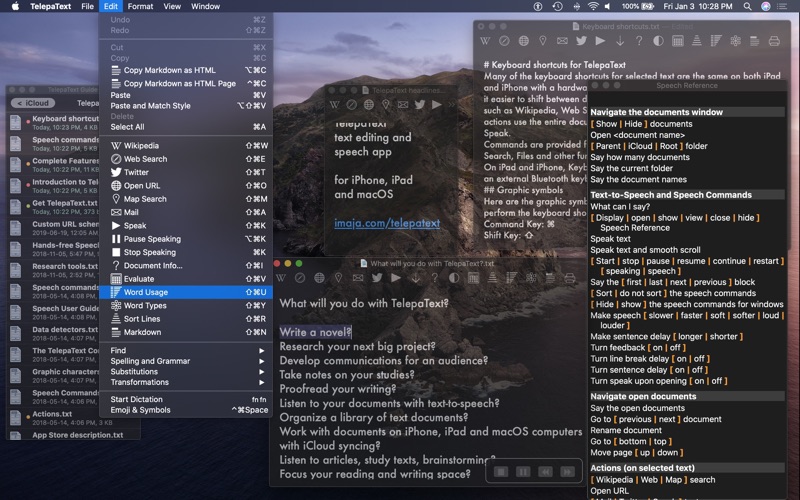Image resolution: width=800 pixels, height=500 pixels.
Task: Choose Pause Speaking menu item
Action: (186, 239)
